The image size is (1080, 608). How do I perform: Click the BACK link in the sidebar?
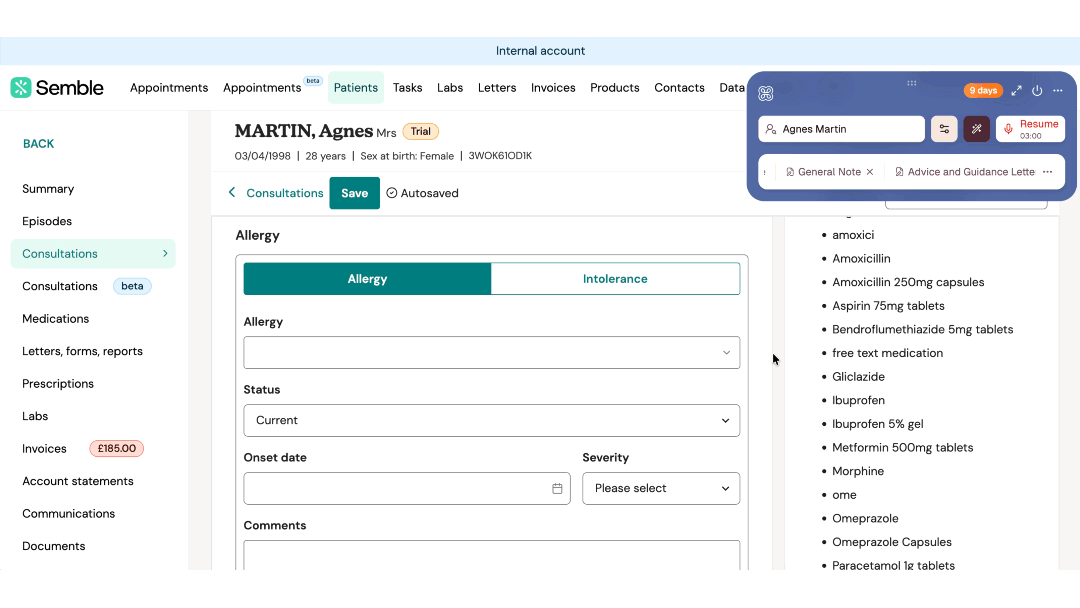[x=39, y=144]
